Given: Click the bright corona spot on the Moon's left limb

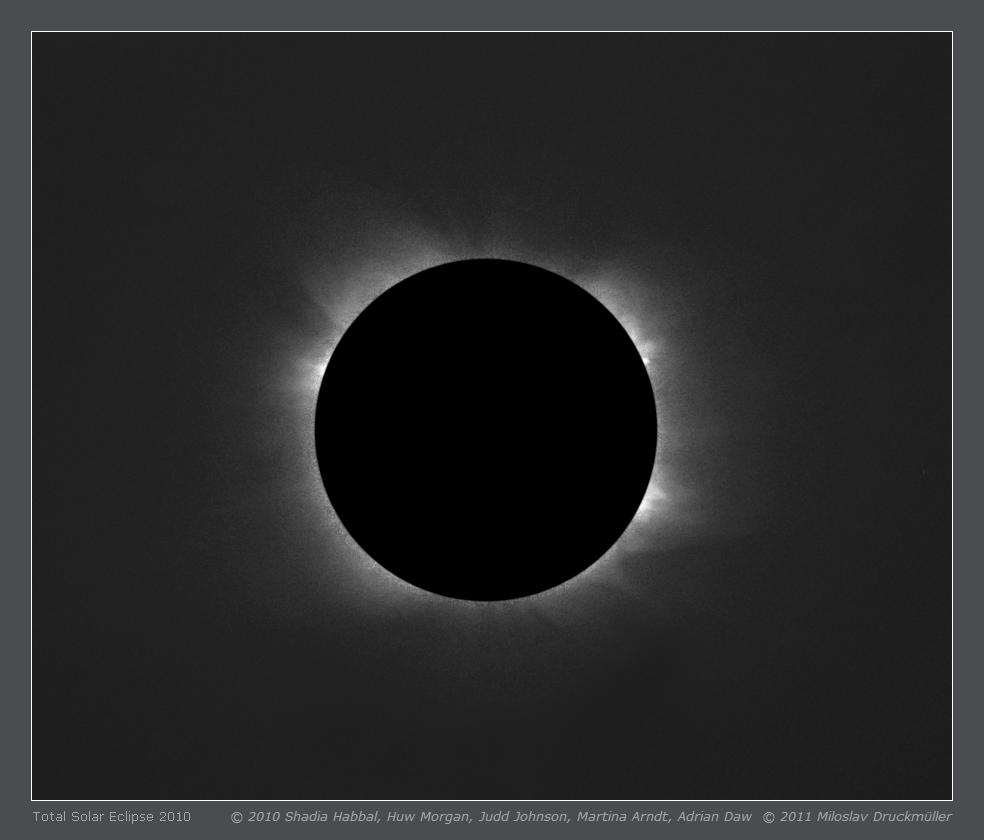Looking at the screenshot, I should tap(317, 371).
